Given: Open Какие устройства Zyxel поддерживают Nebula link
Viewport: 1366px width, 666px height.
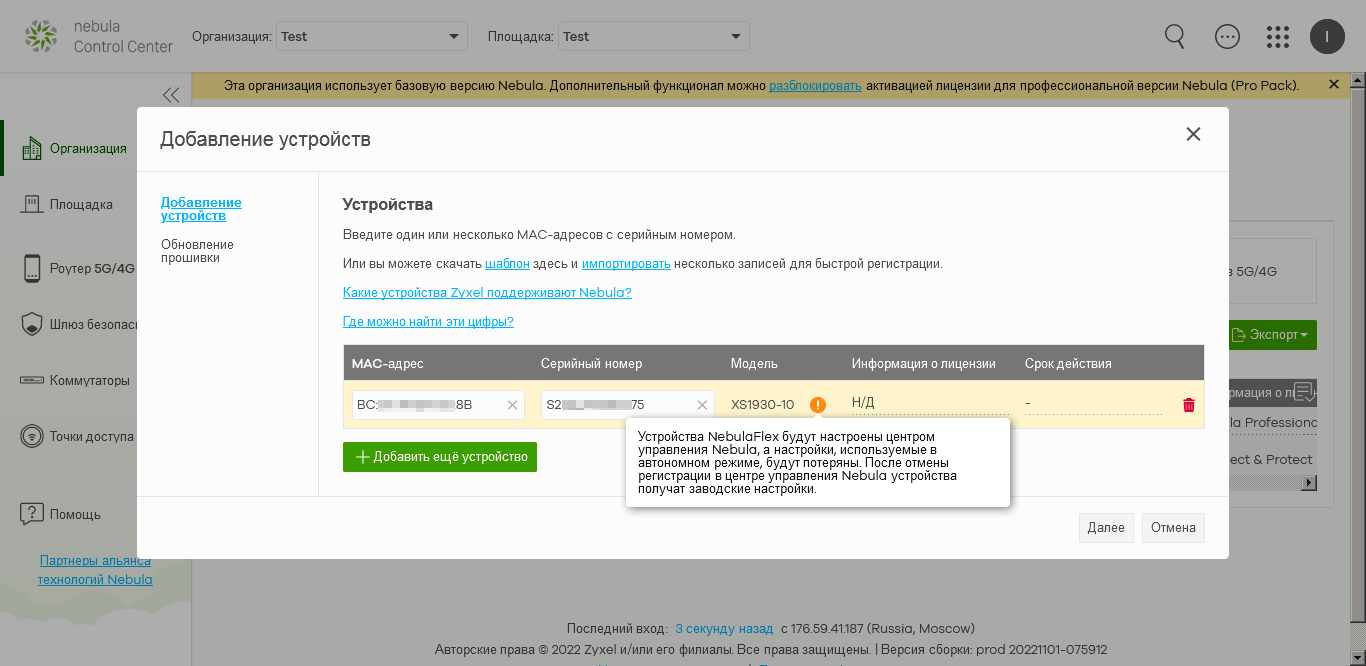Looking at the screenshot, I should pos(487,293).
